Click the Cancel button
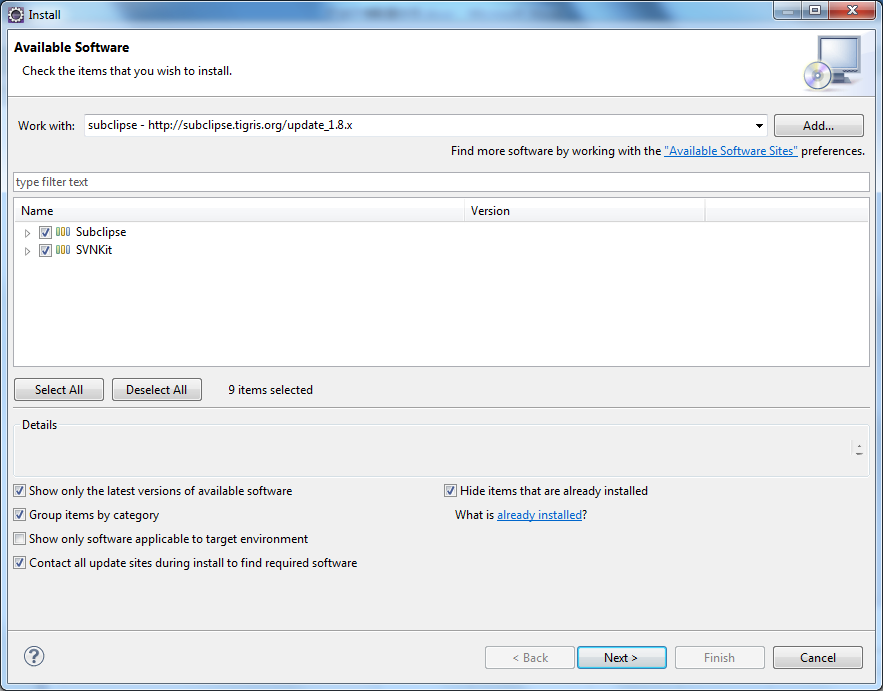Screen dimensions: 883x691 click(818, 658)
